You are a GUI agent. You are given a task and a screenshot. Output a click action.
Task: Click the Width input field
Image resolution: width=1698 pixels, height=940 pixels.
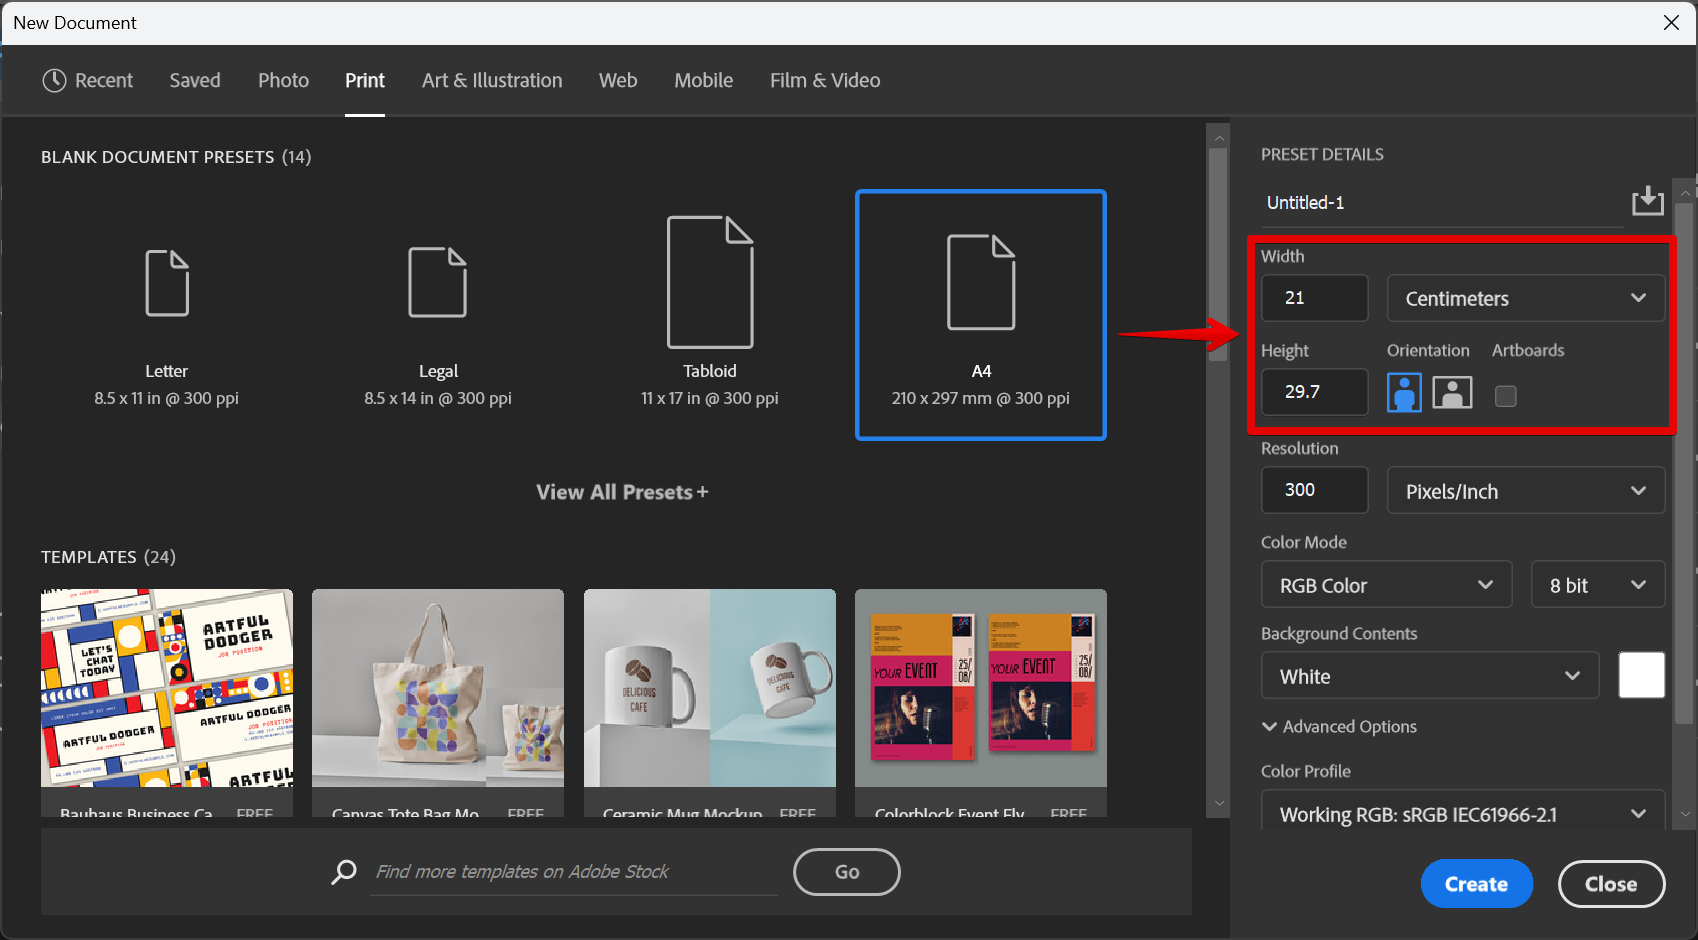click(1314, 298)
